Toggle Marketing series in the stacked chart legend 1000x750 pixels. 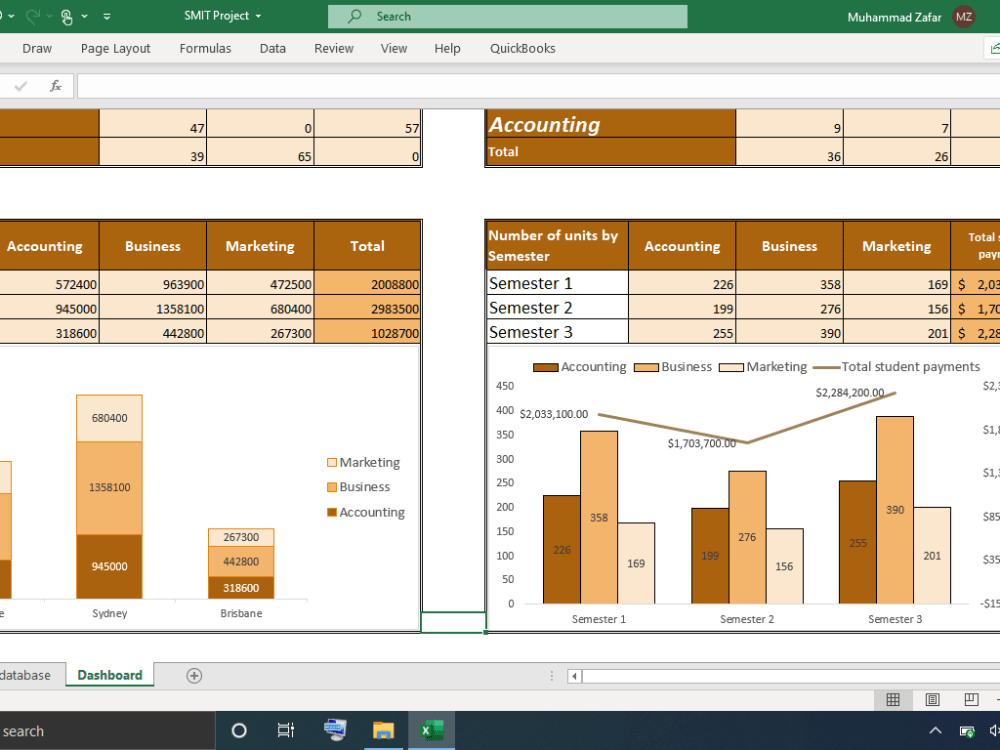(x=363, y=462)
